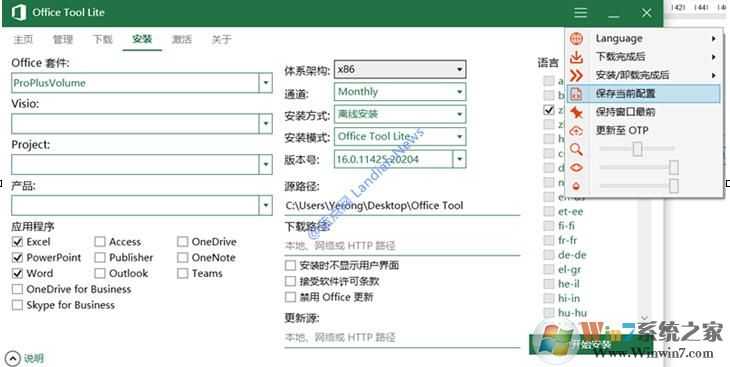This screenshot has width=730, height=367.
Task: Switch to the 下载 tab
Action: [x=102, y=39]
